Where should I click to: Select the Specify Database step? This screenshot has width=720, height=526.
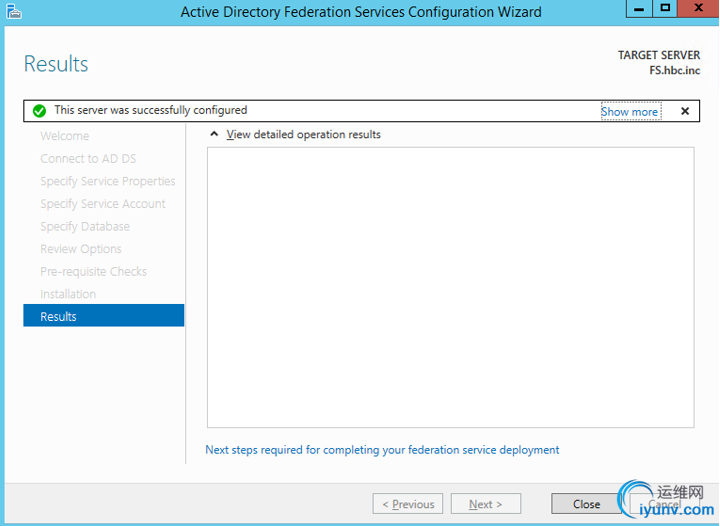[85, 226]
